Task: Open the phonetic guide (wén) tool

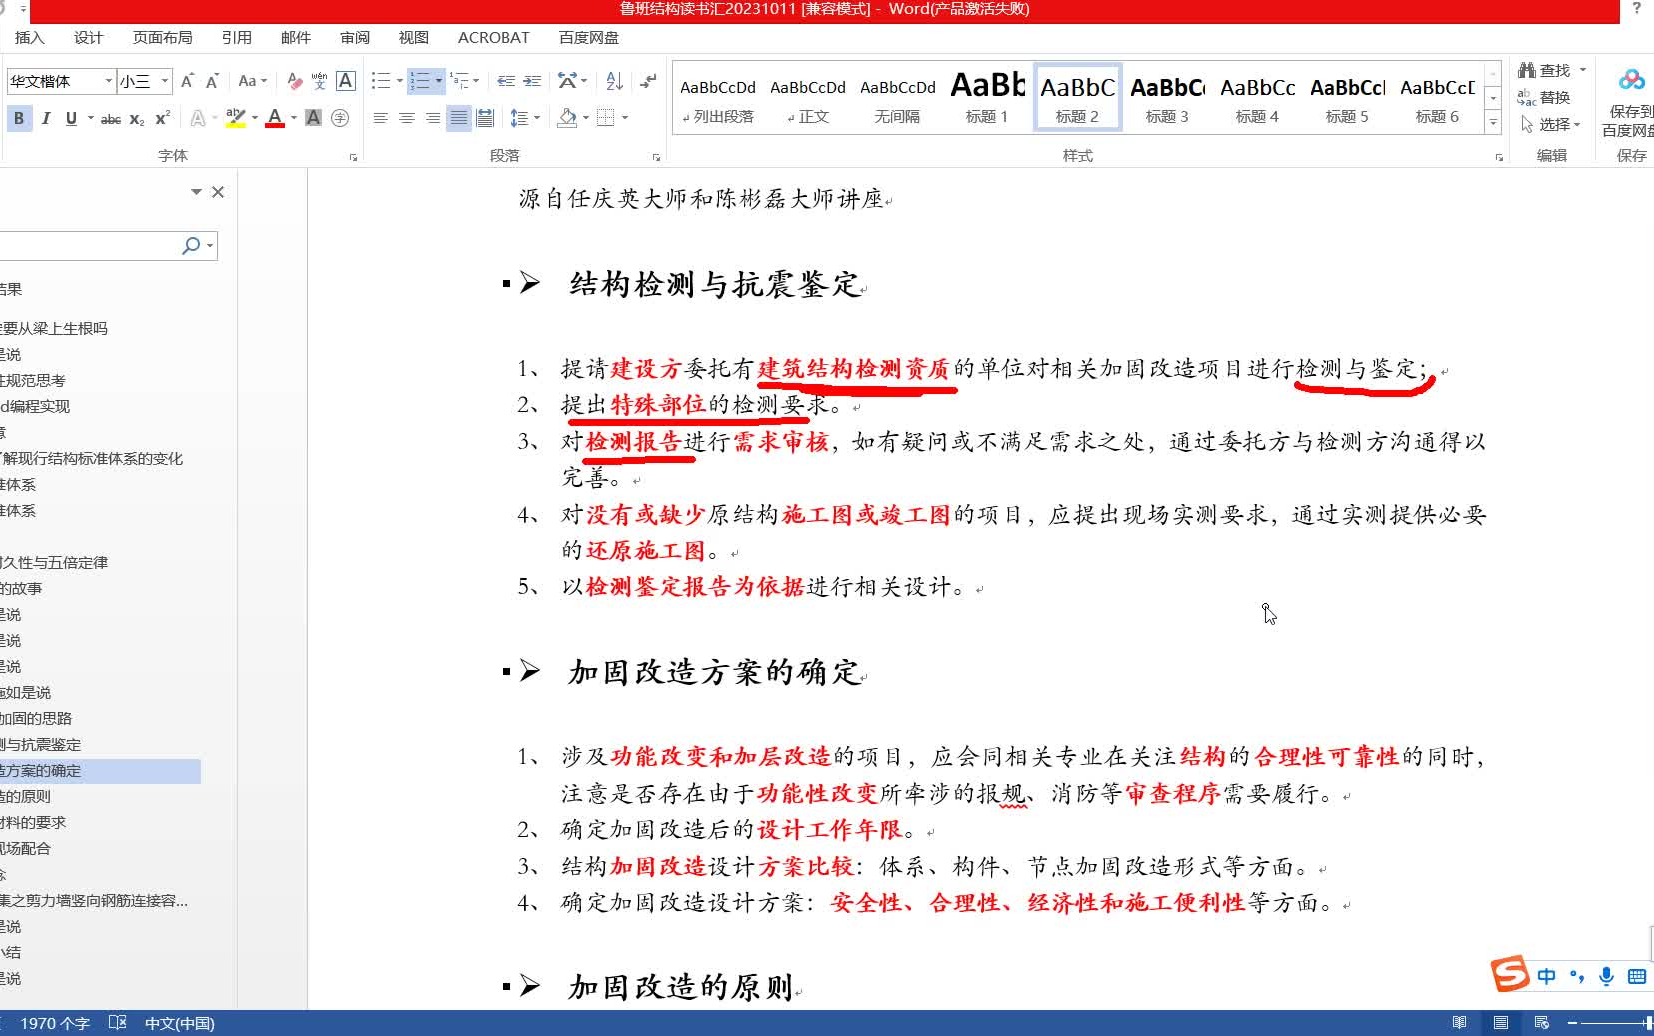Action: click(x=319, y=81)
